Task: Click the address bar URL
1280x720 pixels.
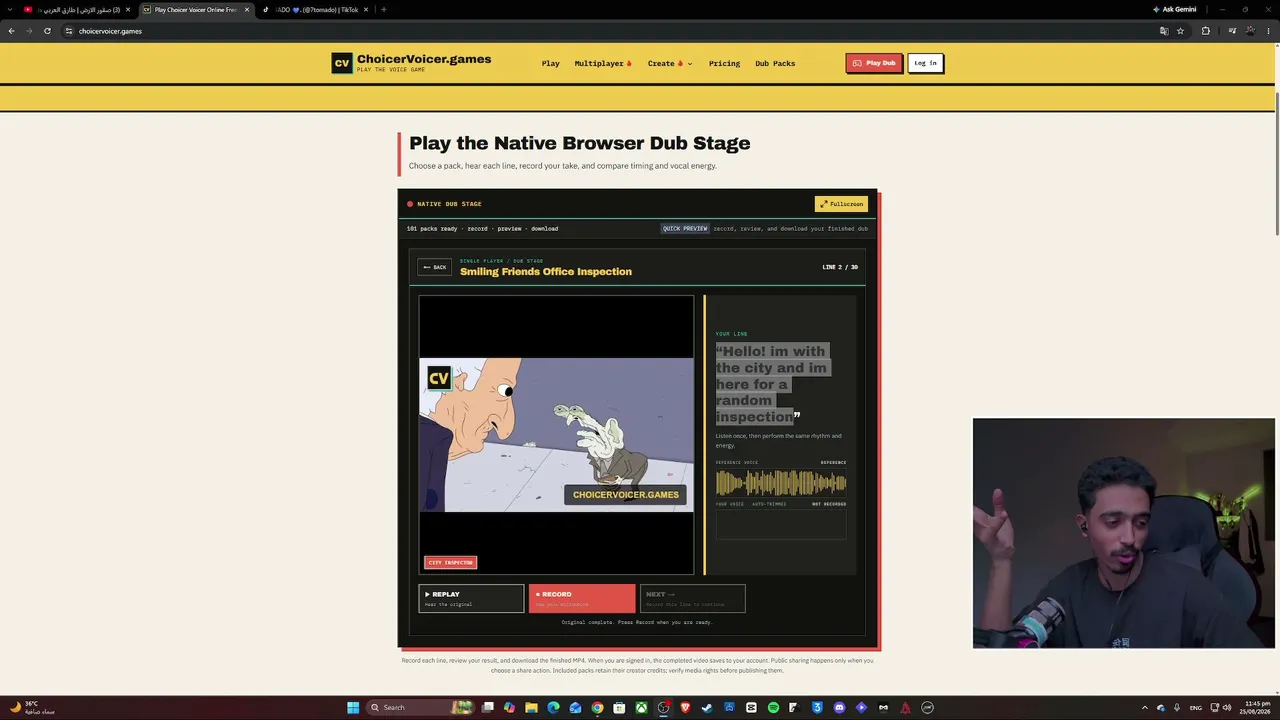Action: 110,31
